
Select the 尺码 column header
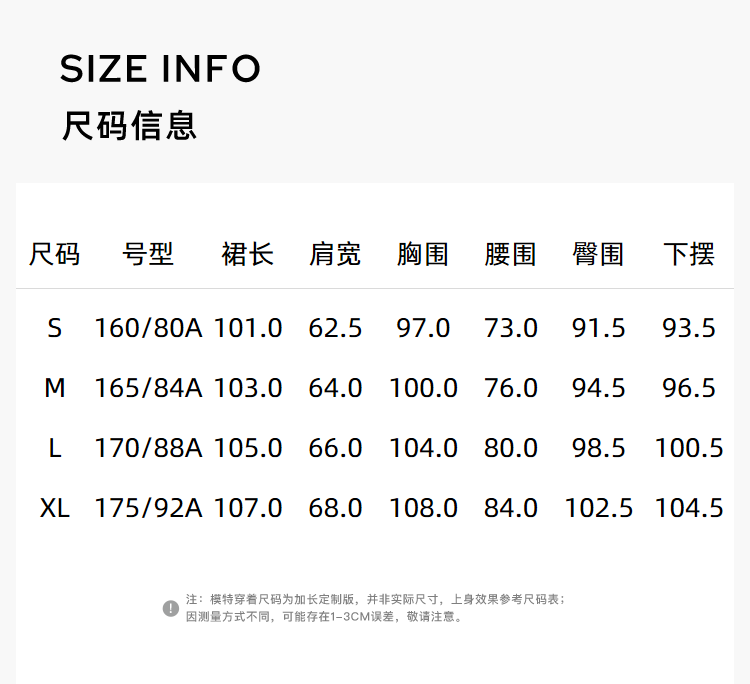[x=54, y=254]
